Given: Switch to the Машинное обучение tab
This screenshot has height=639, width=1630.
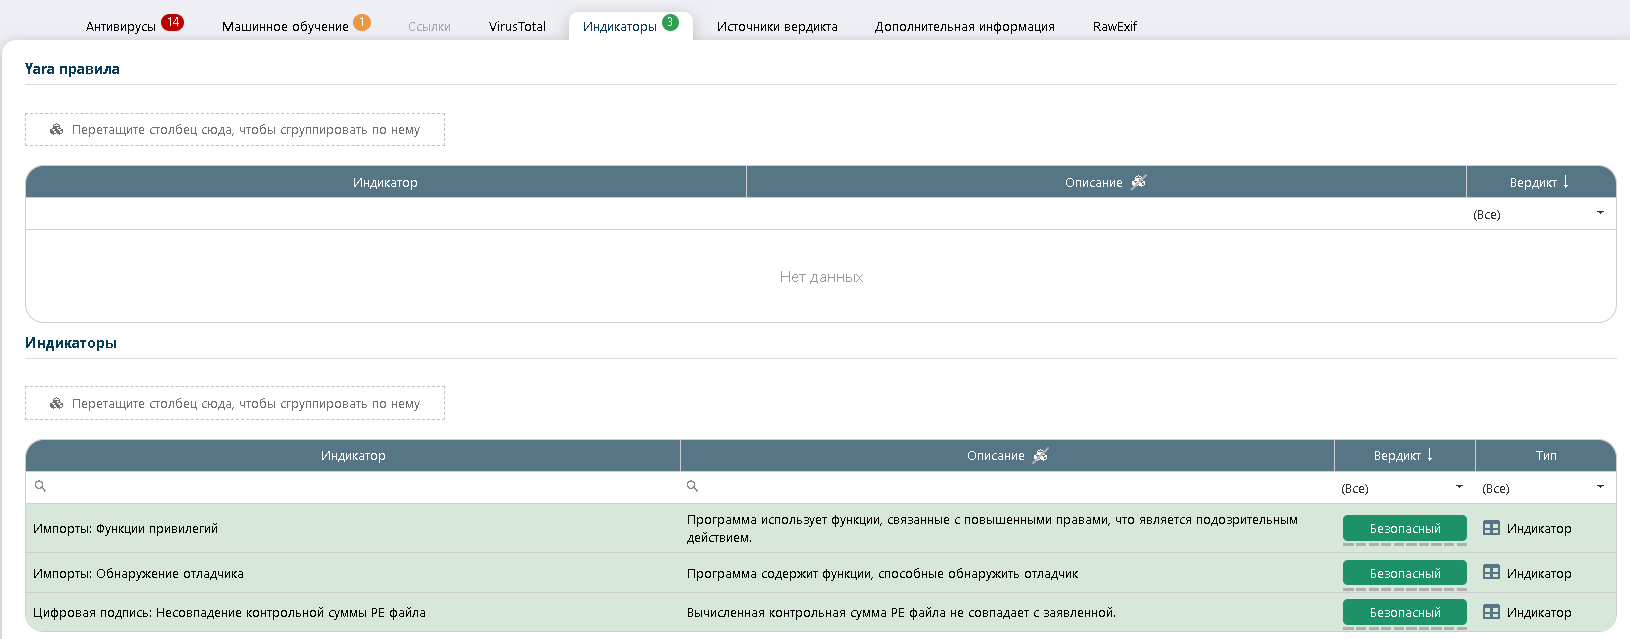Looking at the screenshot, I should (285, 27).
